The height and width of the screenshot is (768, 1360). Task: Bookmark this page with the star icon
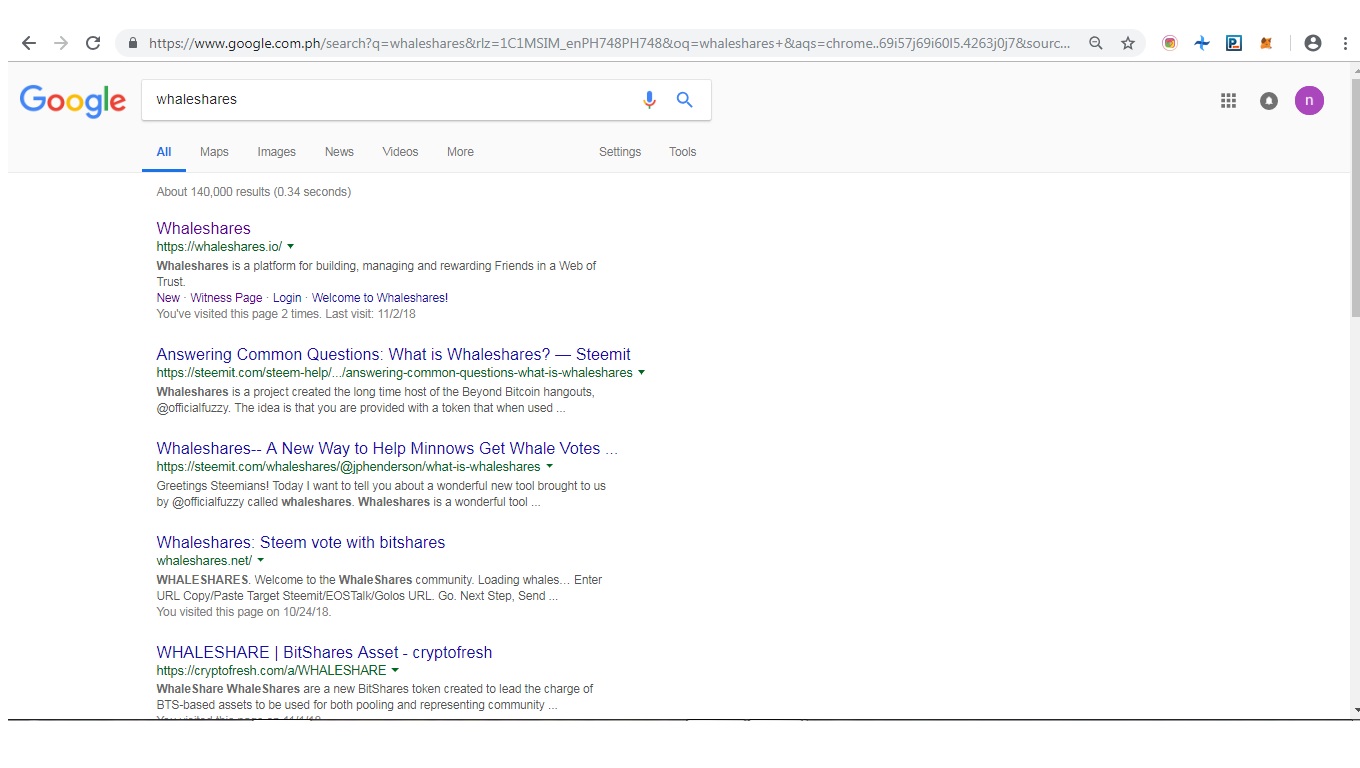pos(1128,43)
